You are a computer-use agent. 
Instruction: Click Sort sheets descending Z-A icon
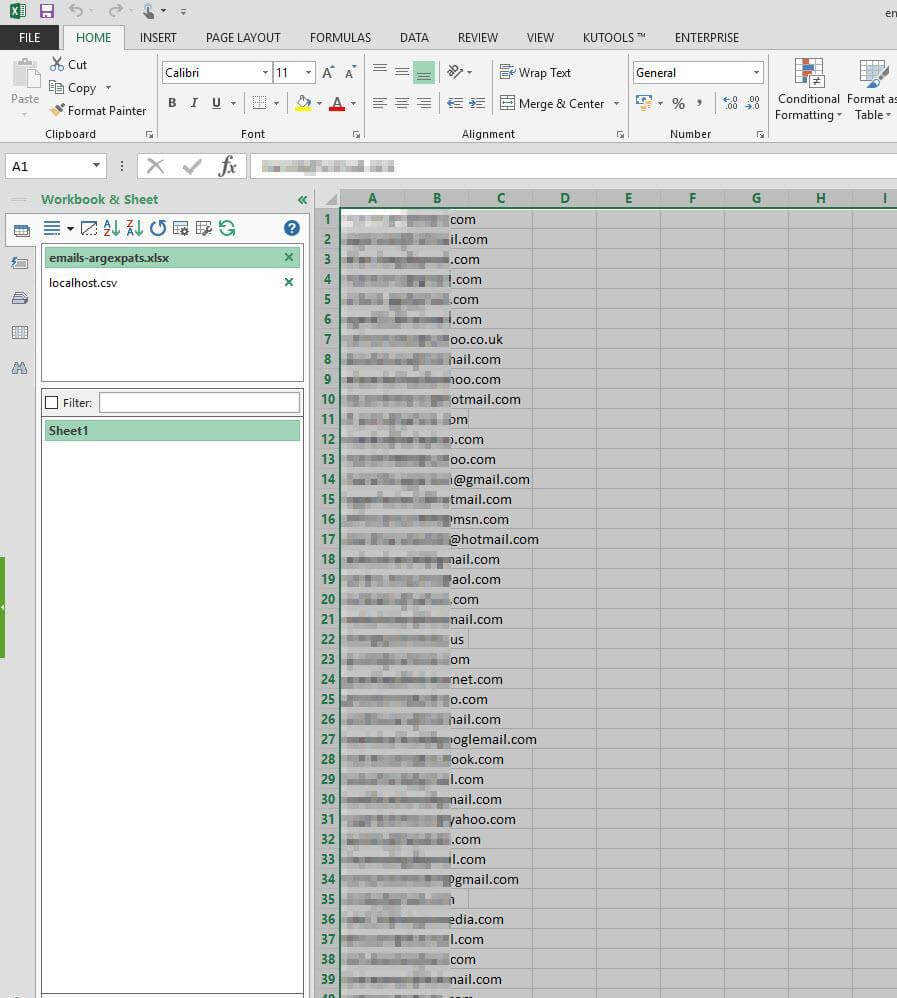pos(134,228)
